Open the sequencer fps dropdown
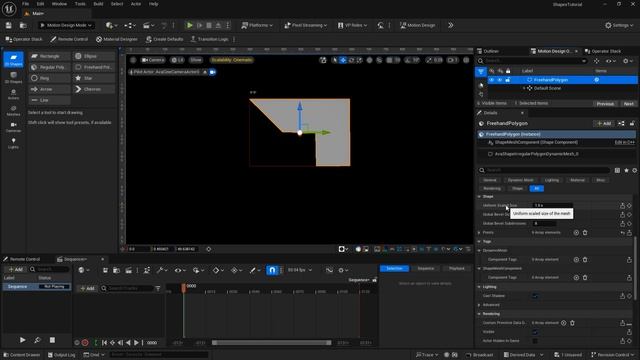The image size is (640, 360). (300, 270)
